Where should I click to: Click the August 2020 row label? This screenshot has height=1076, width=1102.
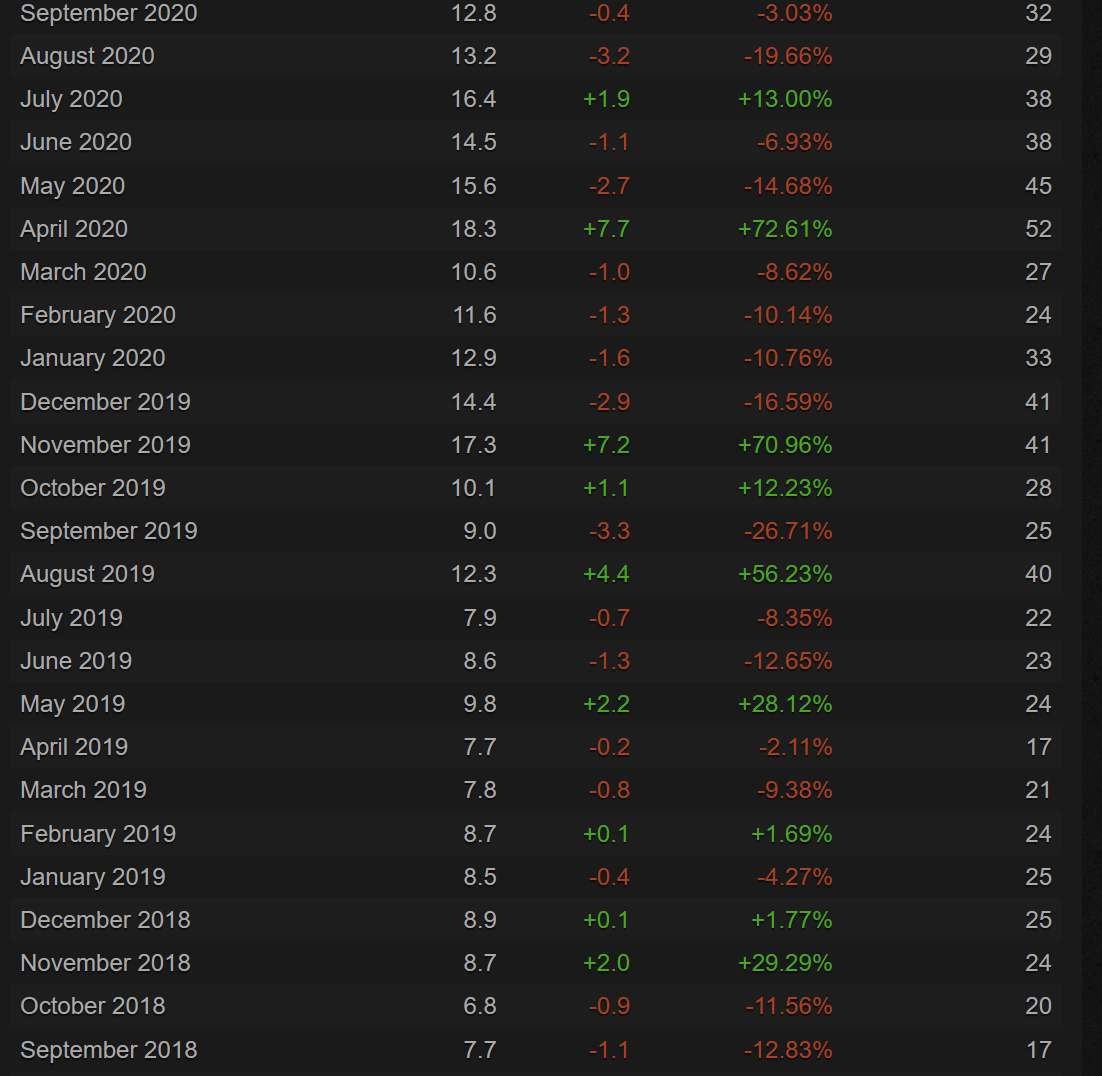click(87, 56)
